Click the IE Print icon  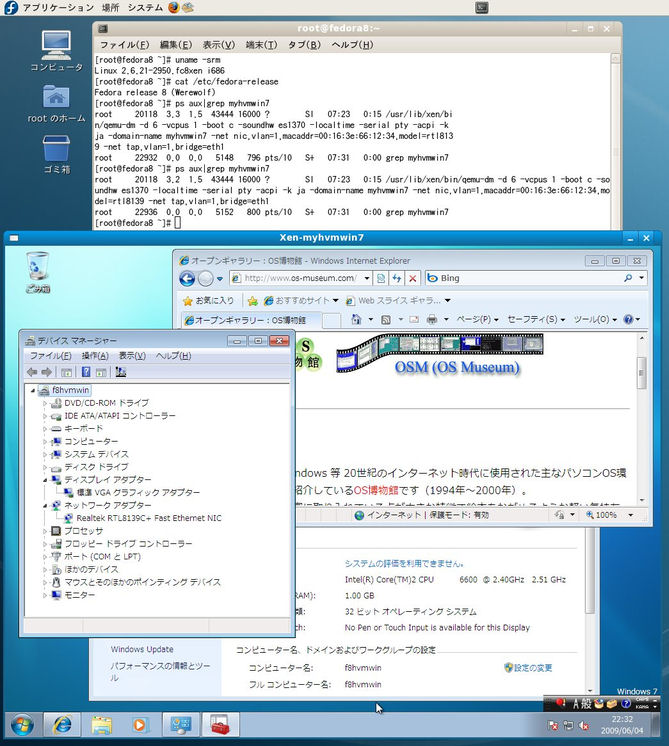click(432, 319)
